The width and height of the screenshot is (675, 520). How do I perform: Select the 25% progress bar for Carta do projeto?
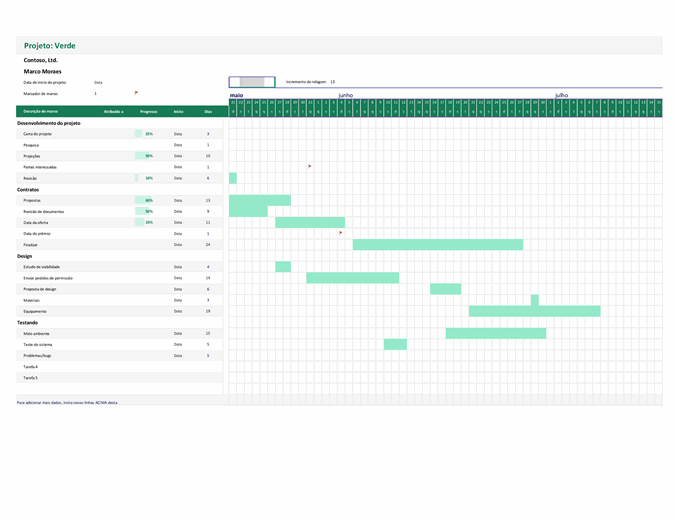tap(147, 133)
